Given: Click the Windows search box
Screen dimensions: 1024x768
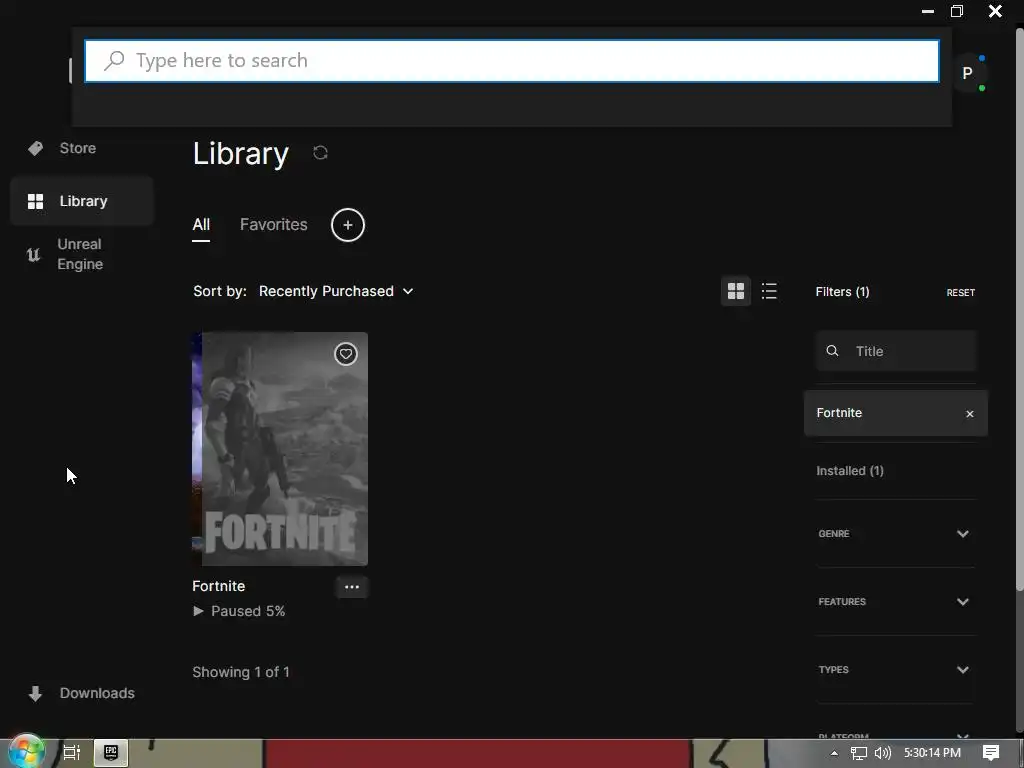Looking at the screenshot, I should pyautogui.click(x=512, y=61).
